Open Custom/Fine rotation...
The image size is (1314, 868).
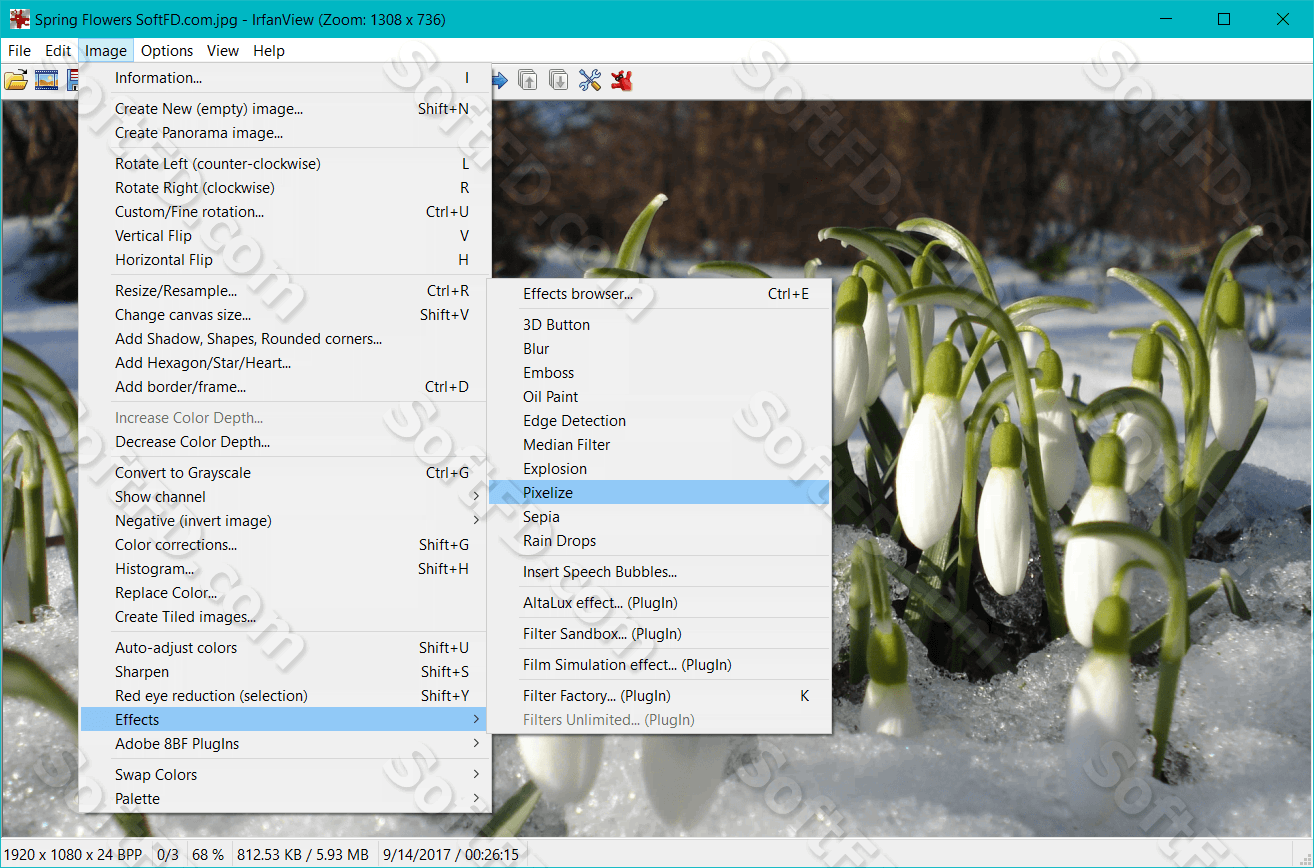click(285, 212)
